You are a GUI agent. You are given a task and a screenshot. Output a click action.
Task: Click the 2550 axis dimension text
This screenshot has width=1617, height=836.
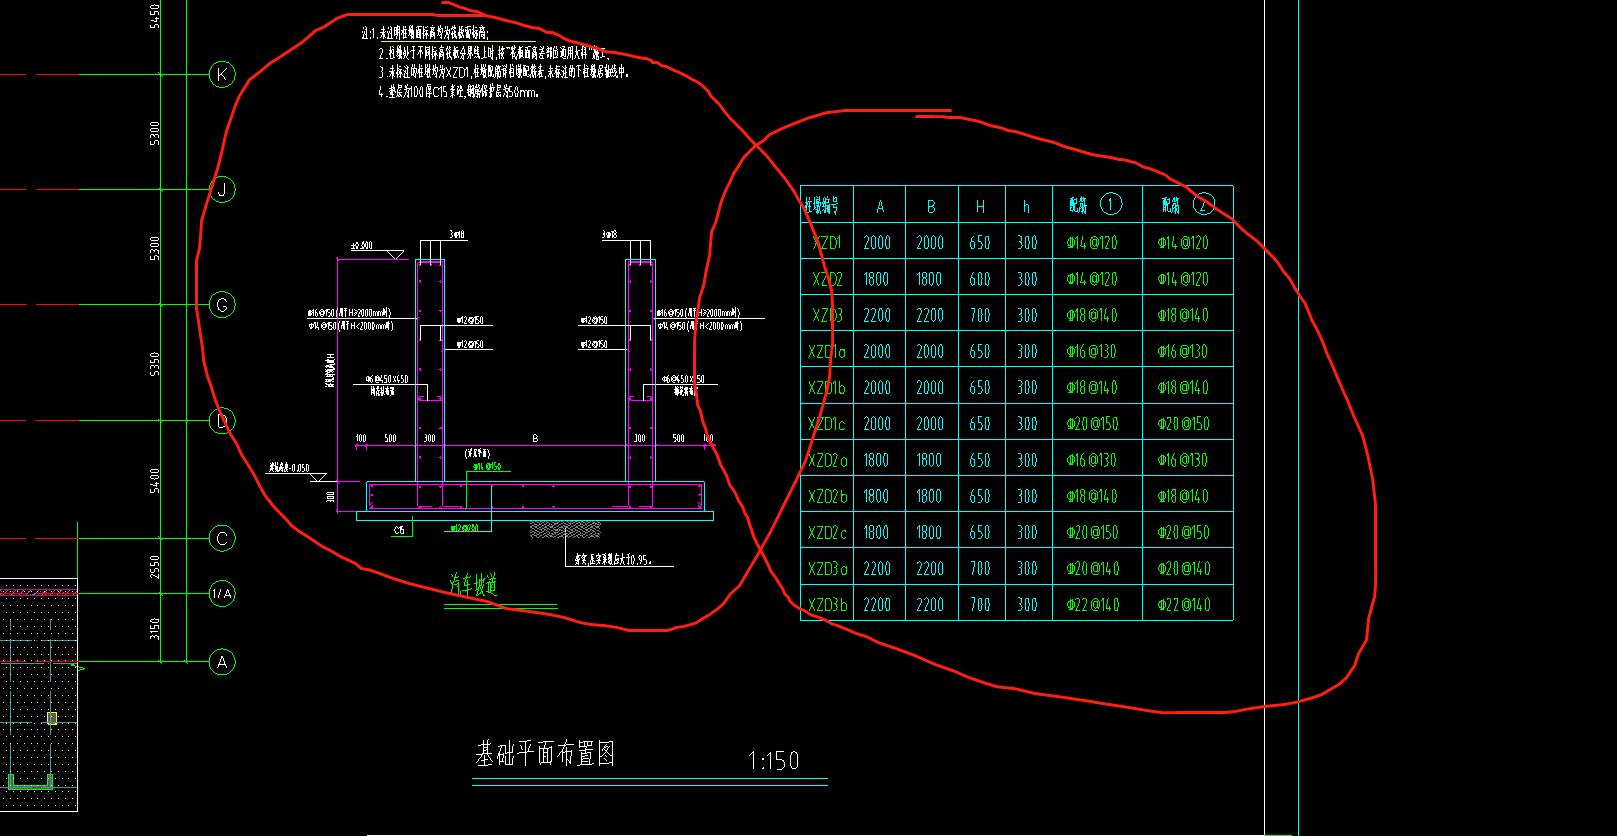(x=155, y=566)
